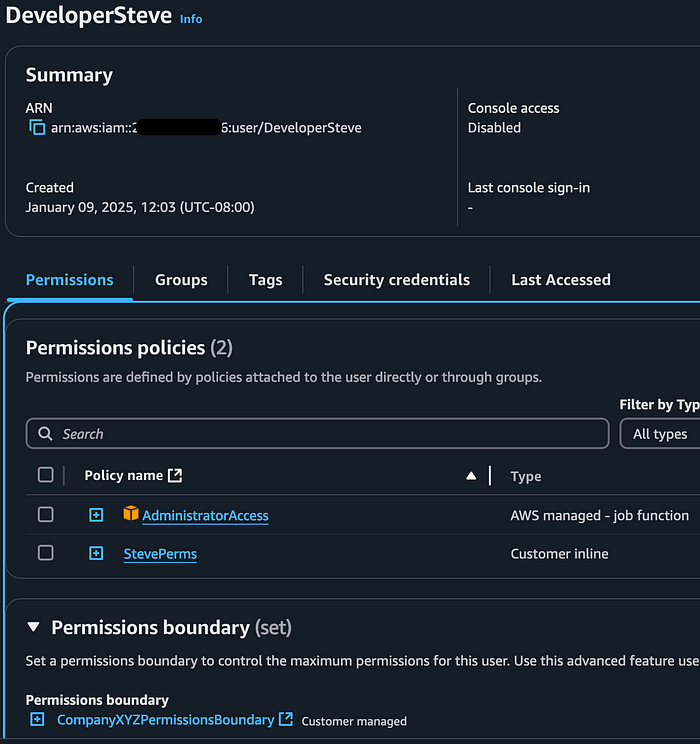Click the copy ARN icon

(x=37, y=128)
